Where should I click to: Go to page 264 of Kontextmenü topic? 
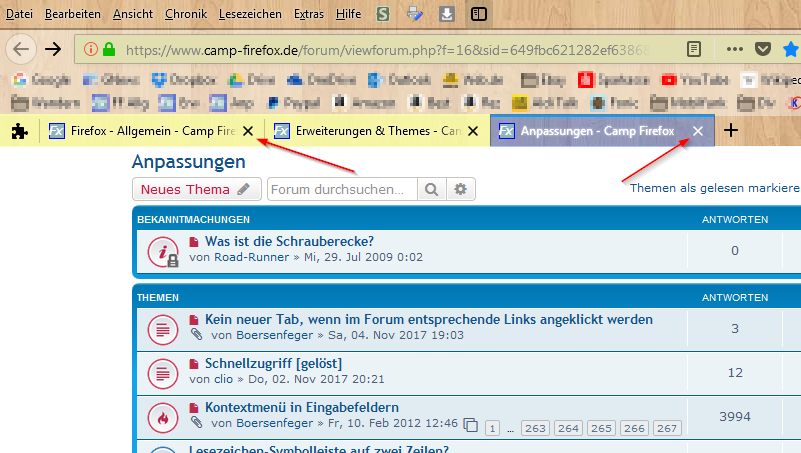coord(568,428)
